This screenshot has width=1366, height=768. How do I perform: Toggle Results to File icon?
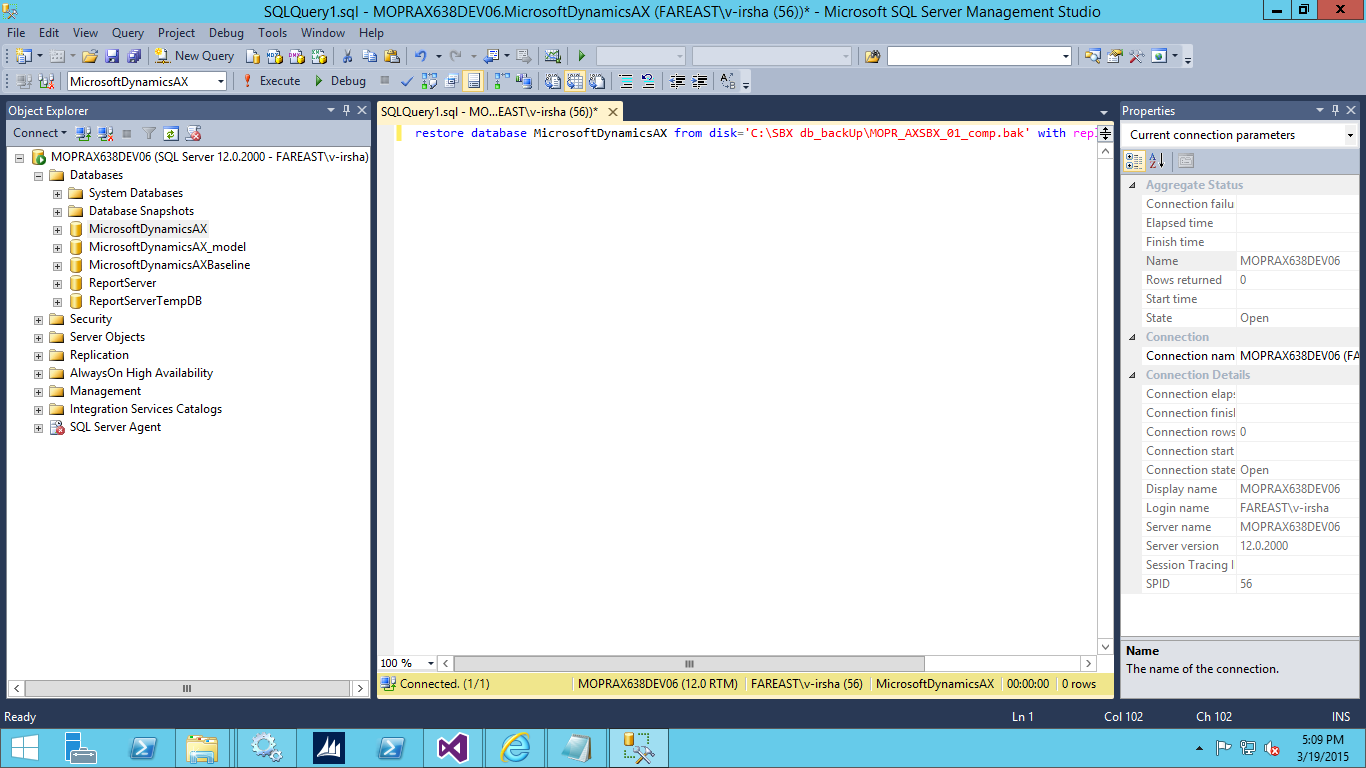[x=597, y=81]
